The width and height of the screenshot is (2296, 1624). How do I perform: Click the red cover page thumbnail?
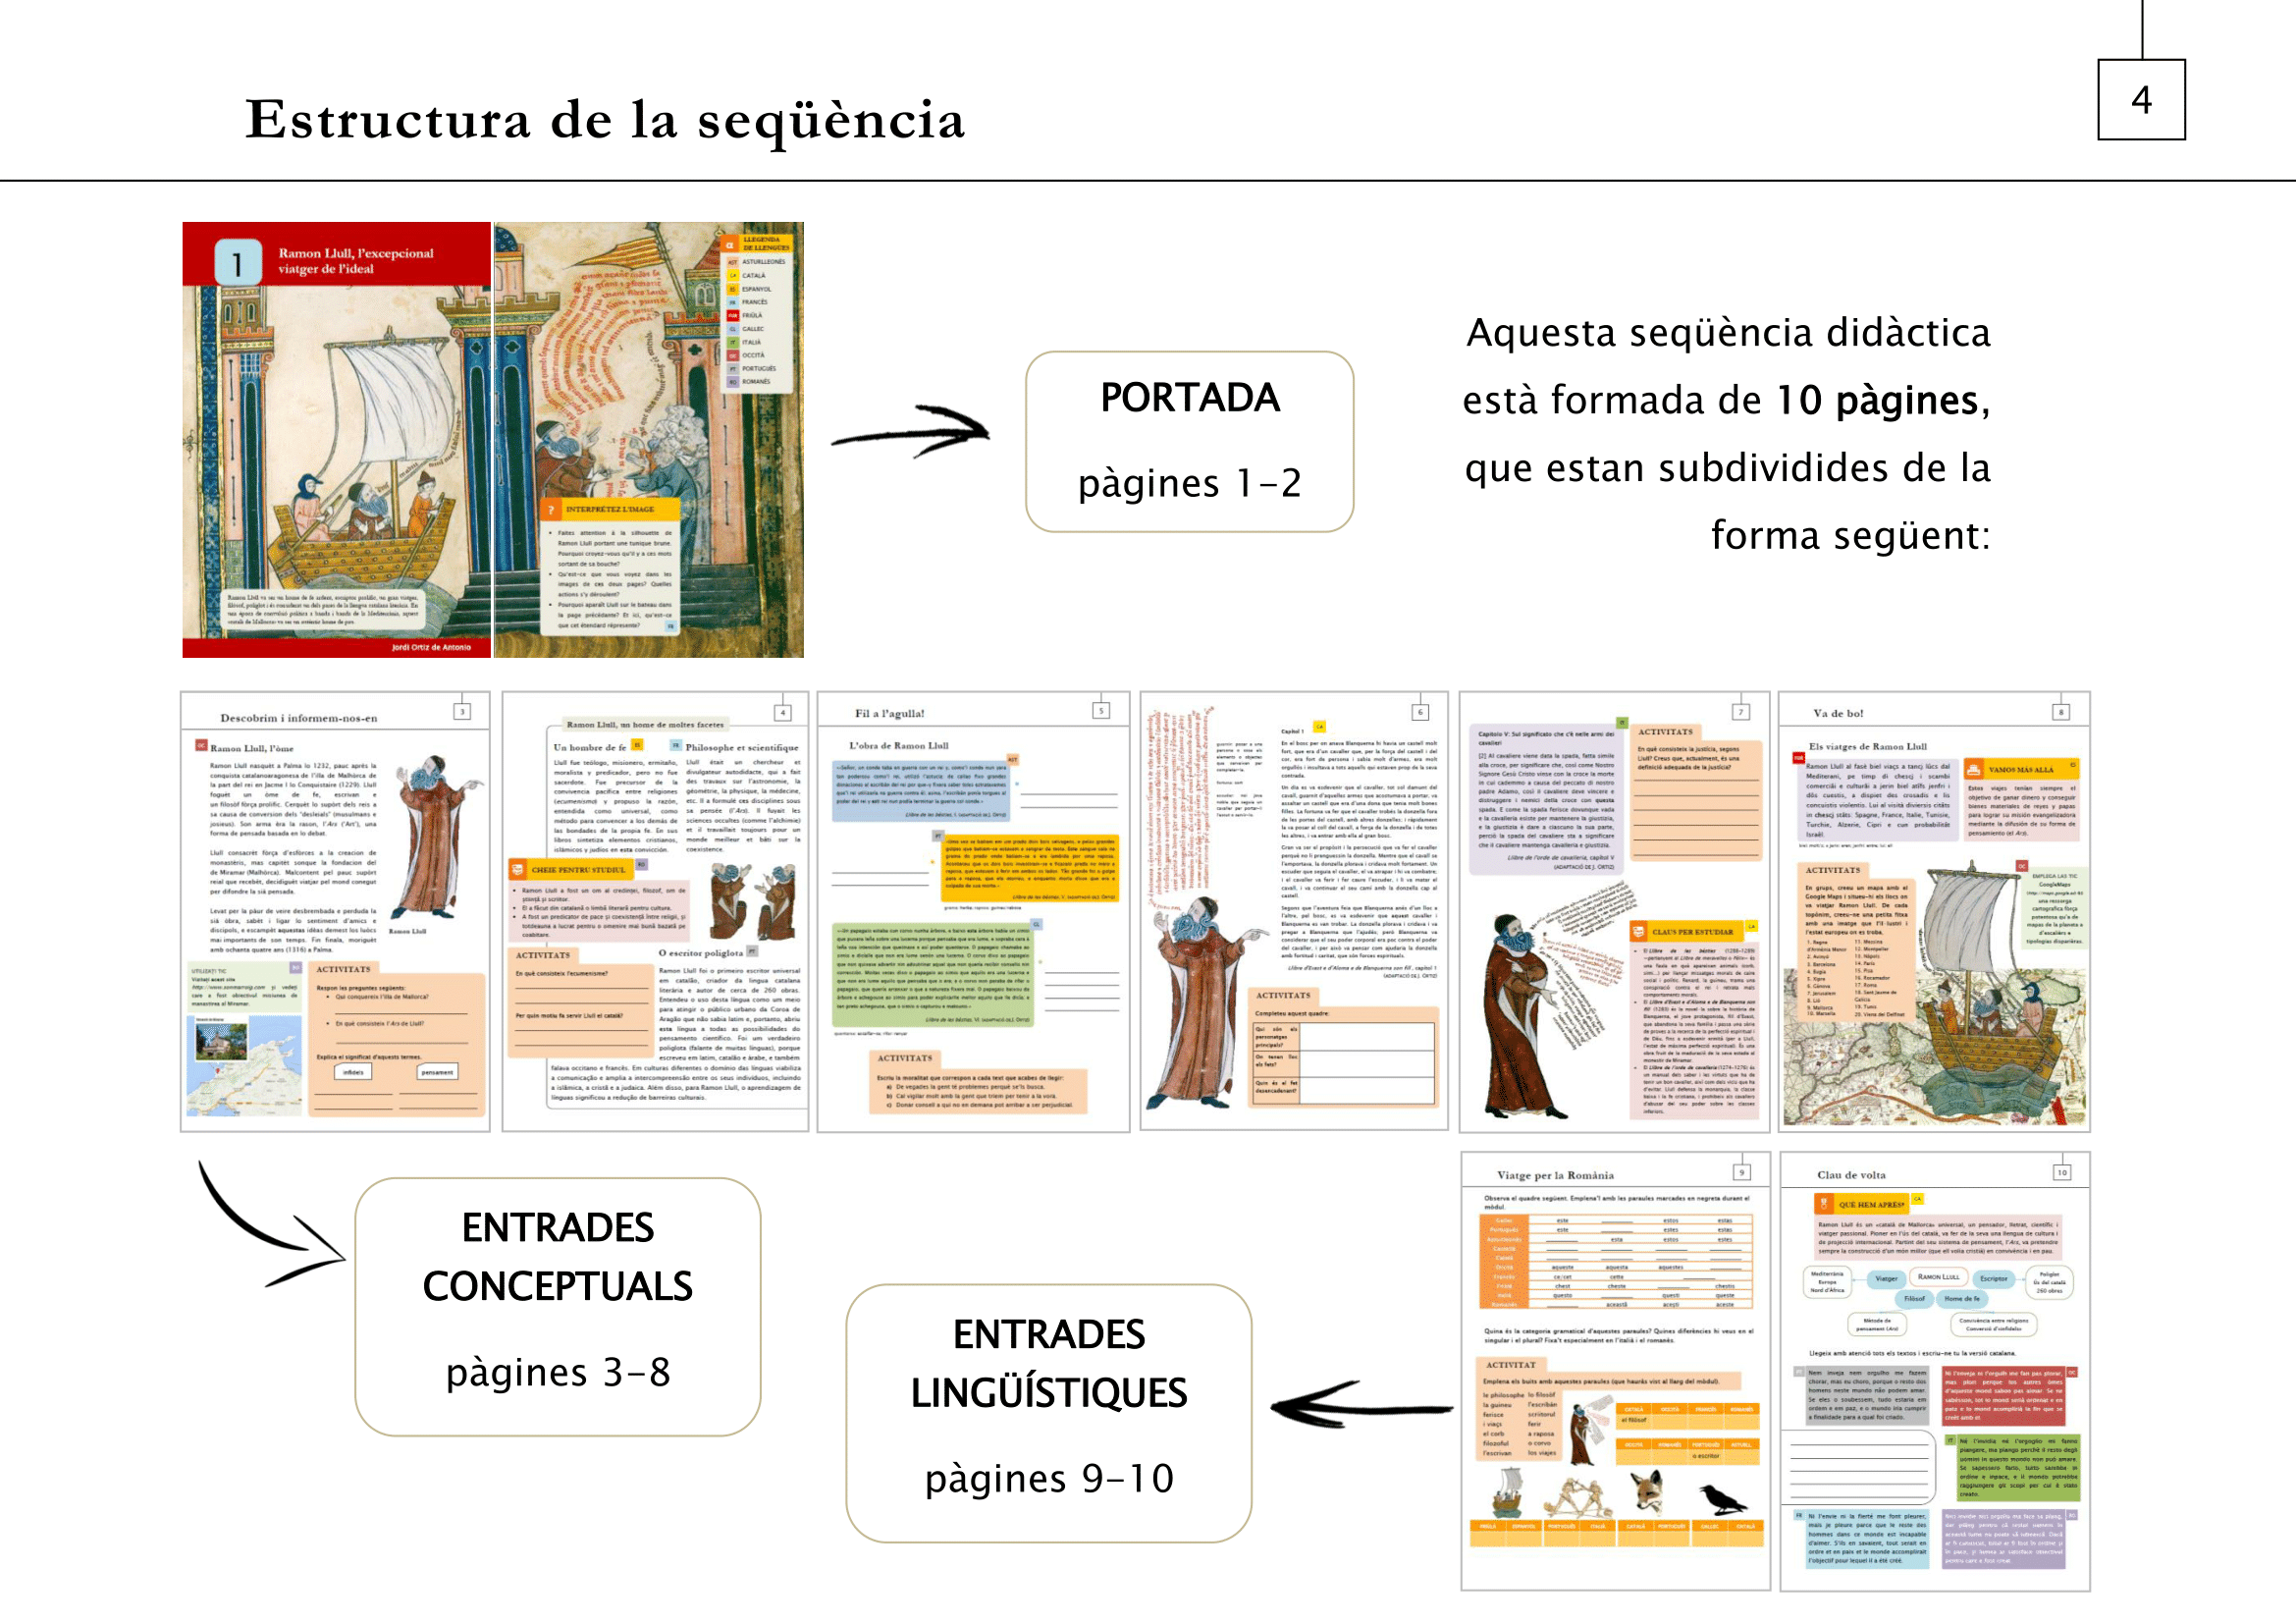click(336, 440)
